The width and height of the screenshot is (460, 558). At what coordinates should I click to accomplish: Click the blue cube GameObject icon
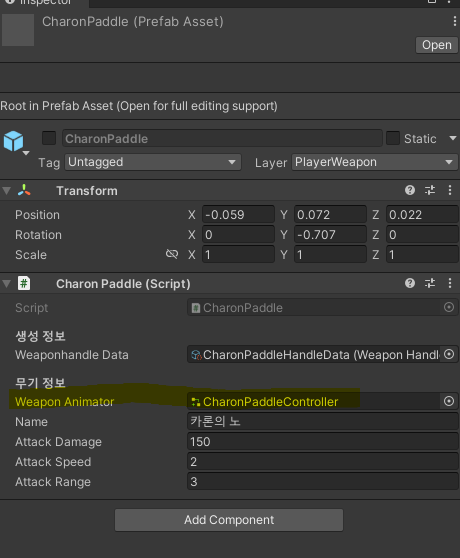[14, 141]
